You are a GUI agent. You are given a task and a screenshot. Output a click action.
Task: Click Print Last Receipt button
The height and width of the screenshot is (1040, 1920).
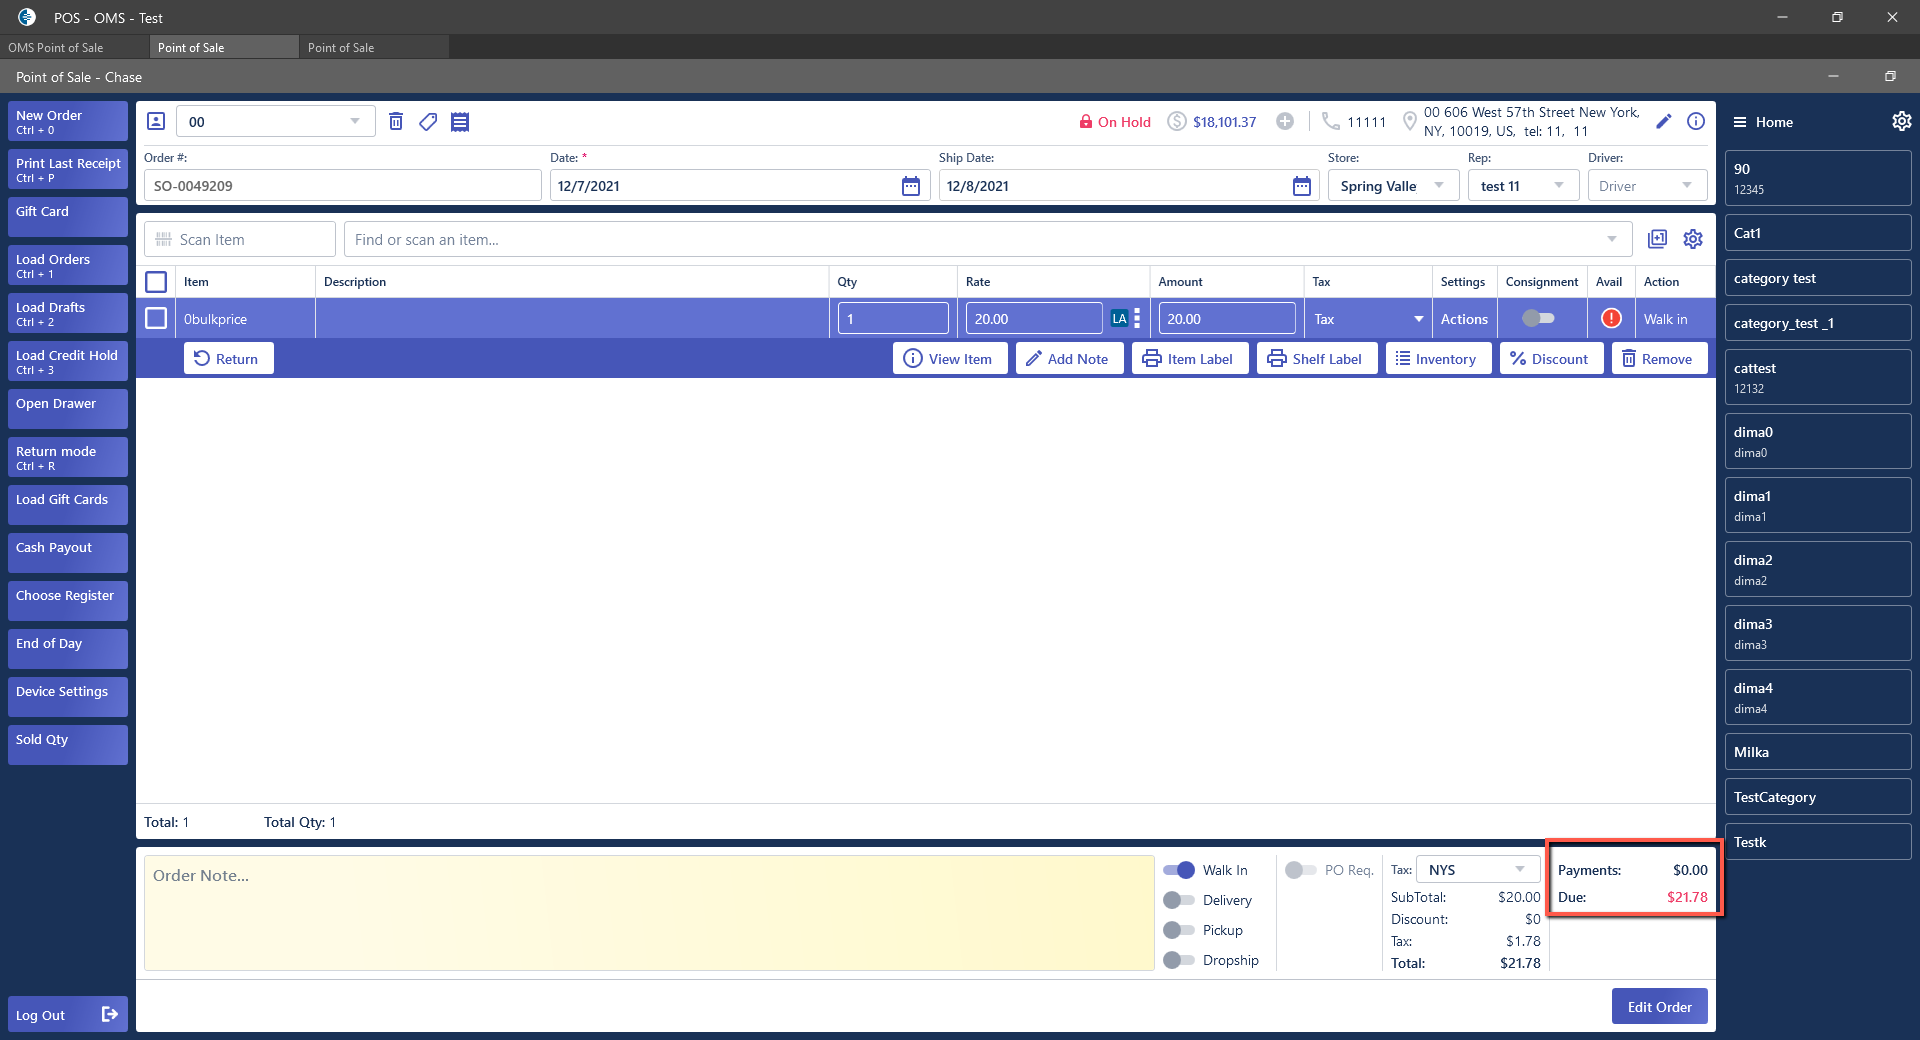pos(68,169)
